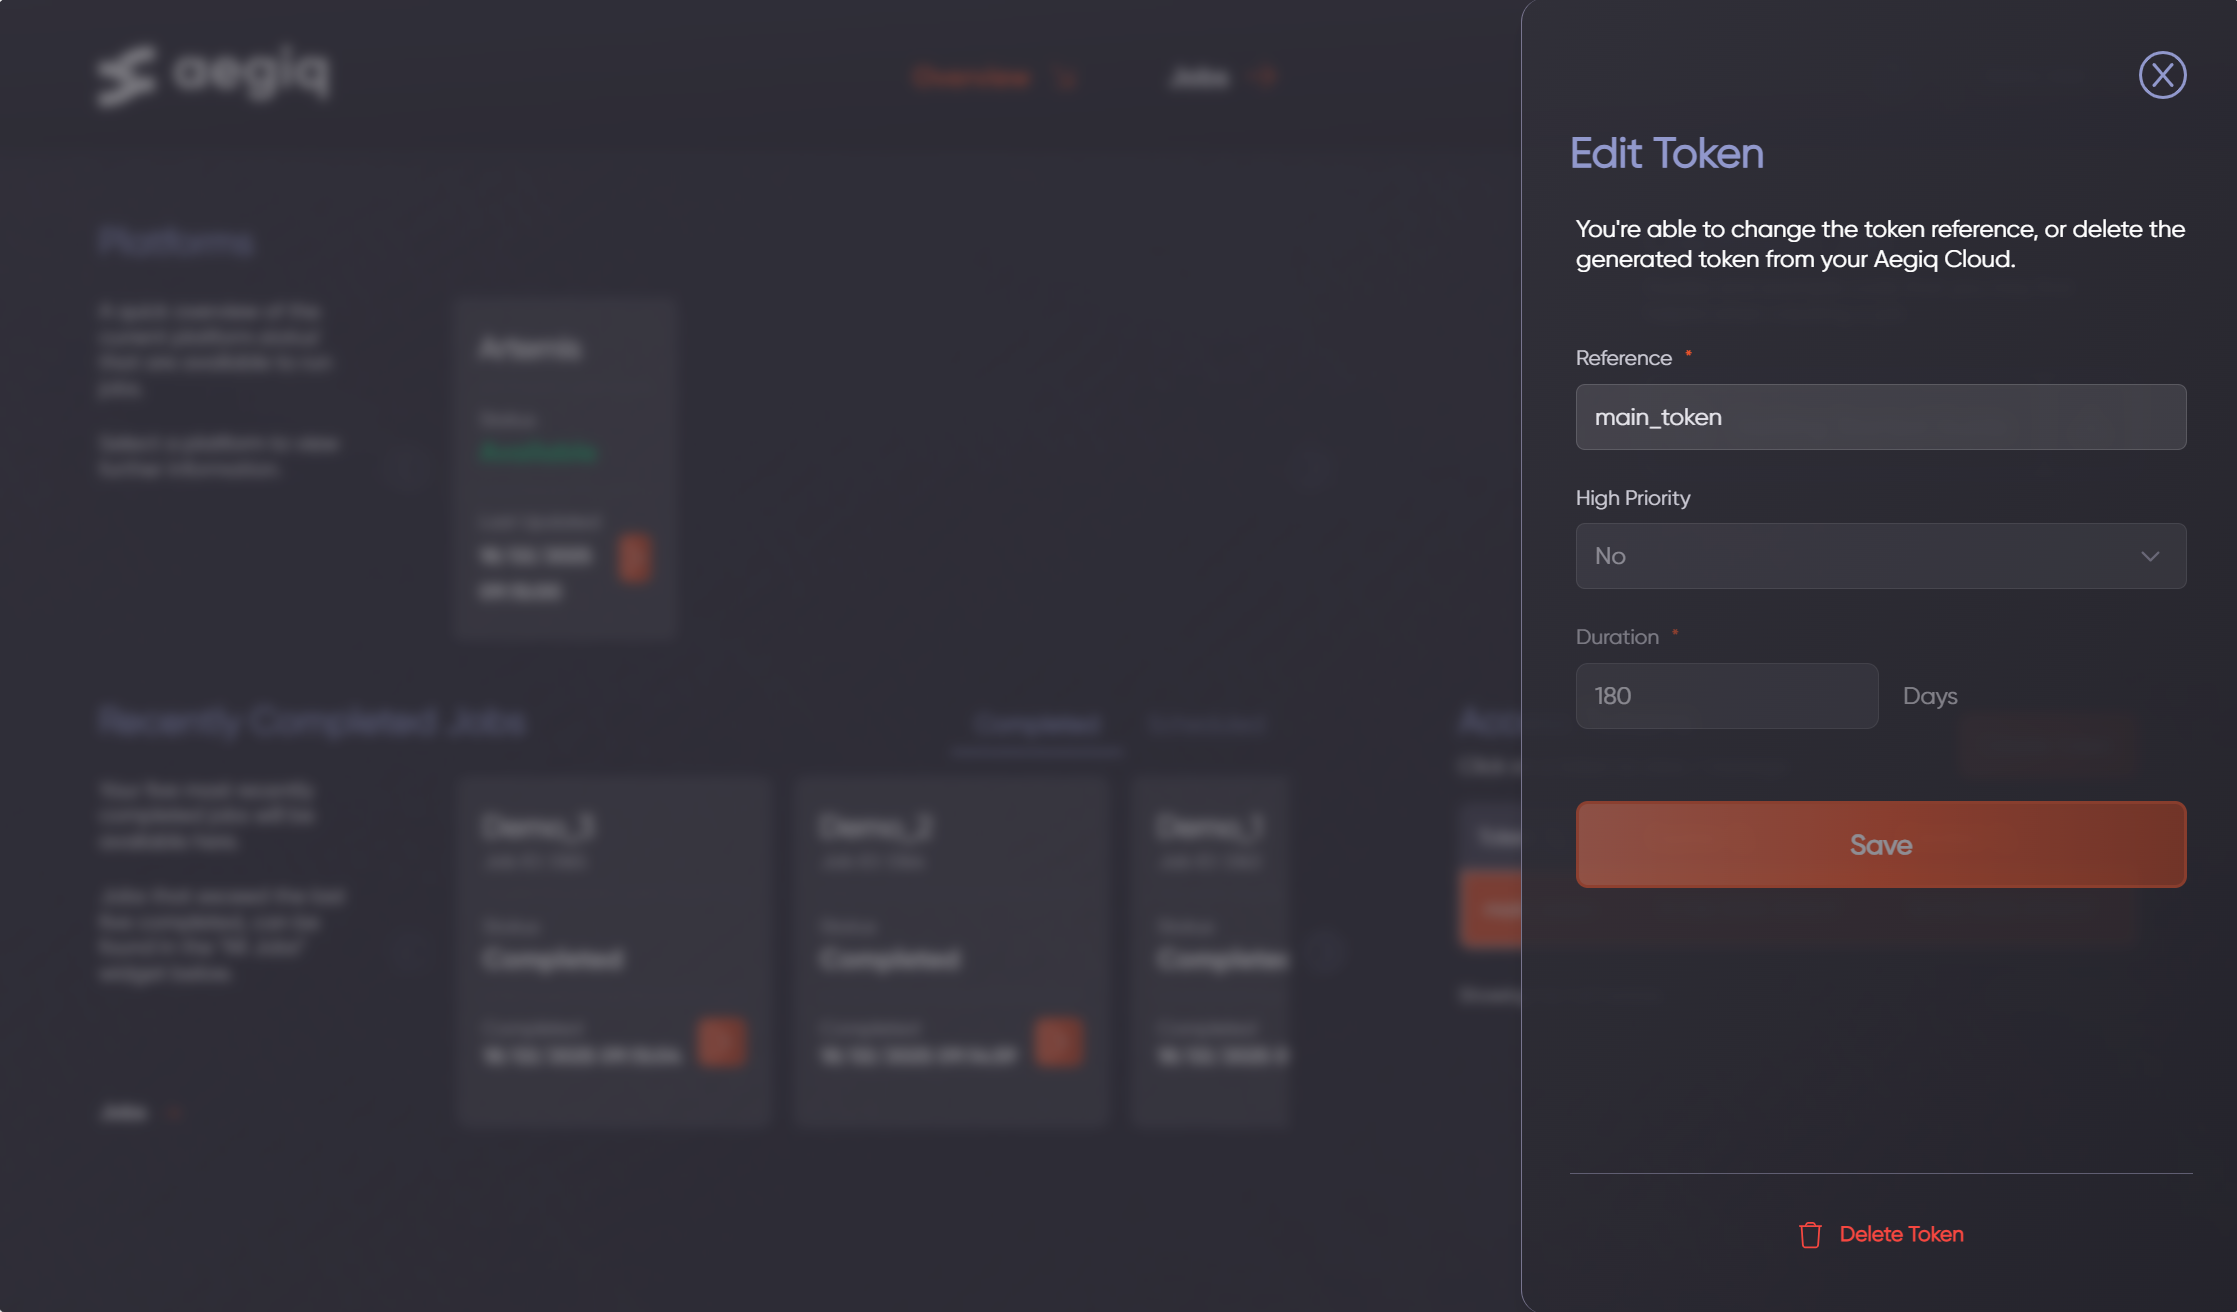This screenshot has height=1312, width=2237.
Task: Switch to the Completed jobs tab
Action: click(1036, 724)
